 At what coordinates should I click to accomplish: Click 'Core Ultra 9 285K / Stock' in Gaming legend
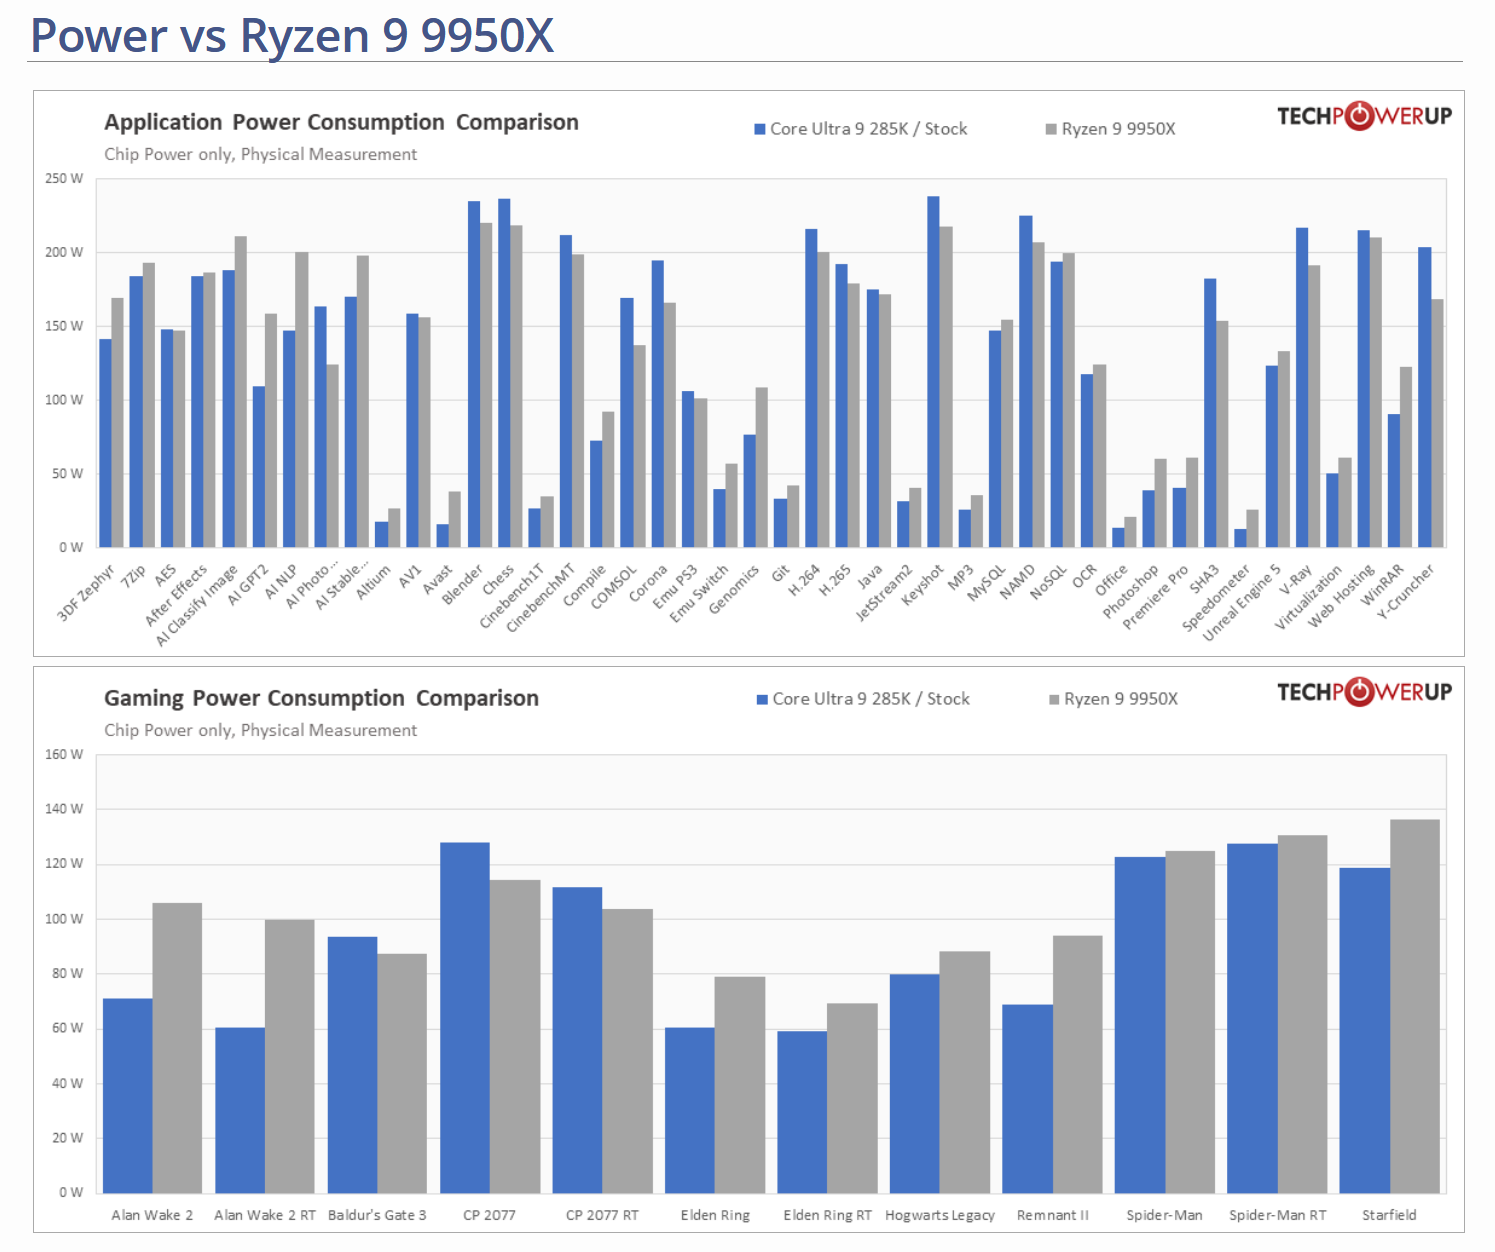coord(871,699)
